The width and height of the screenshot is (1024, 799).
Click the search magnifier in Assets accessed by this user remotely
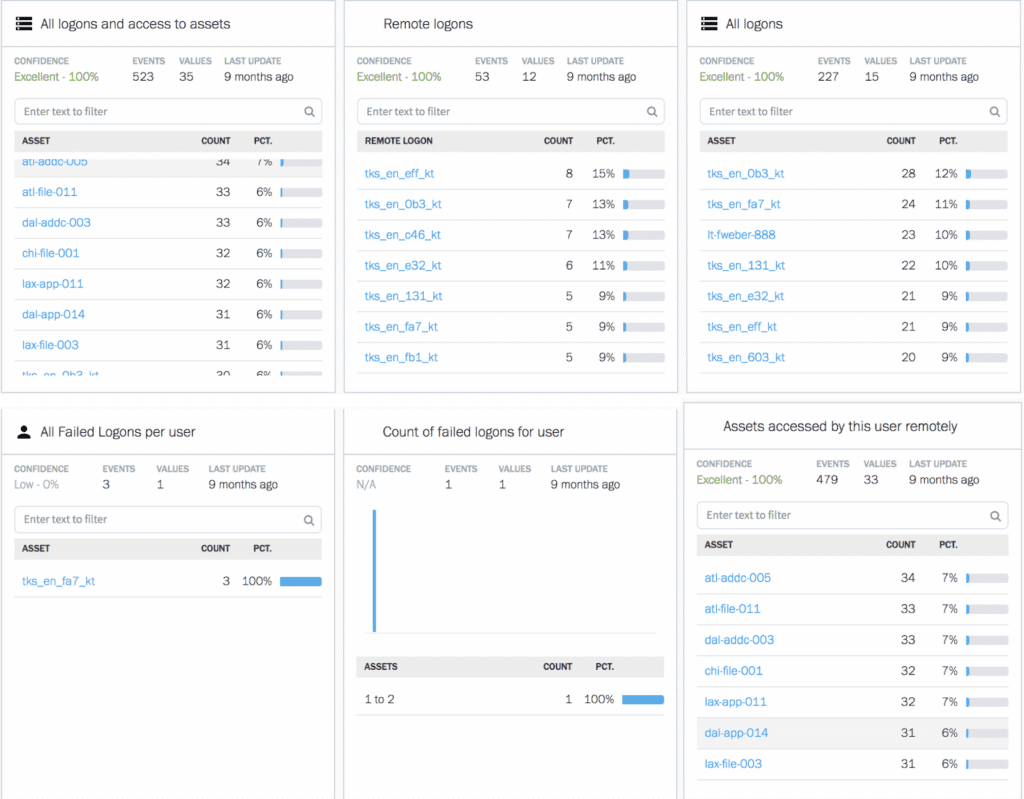tap(994, 515)
